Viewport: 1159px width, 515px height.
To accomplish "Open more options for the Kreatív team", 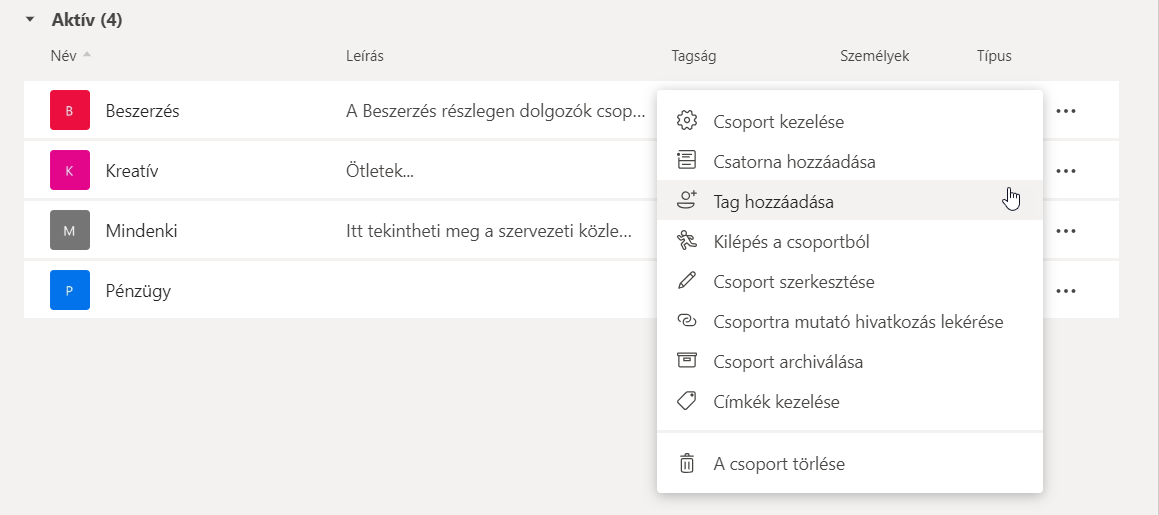I will point(1066,171).
